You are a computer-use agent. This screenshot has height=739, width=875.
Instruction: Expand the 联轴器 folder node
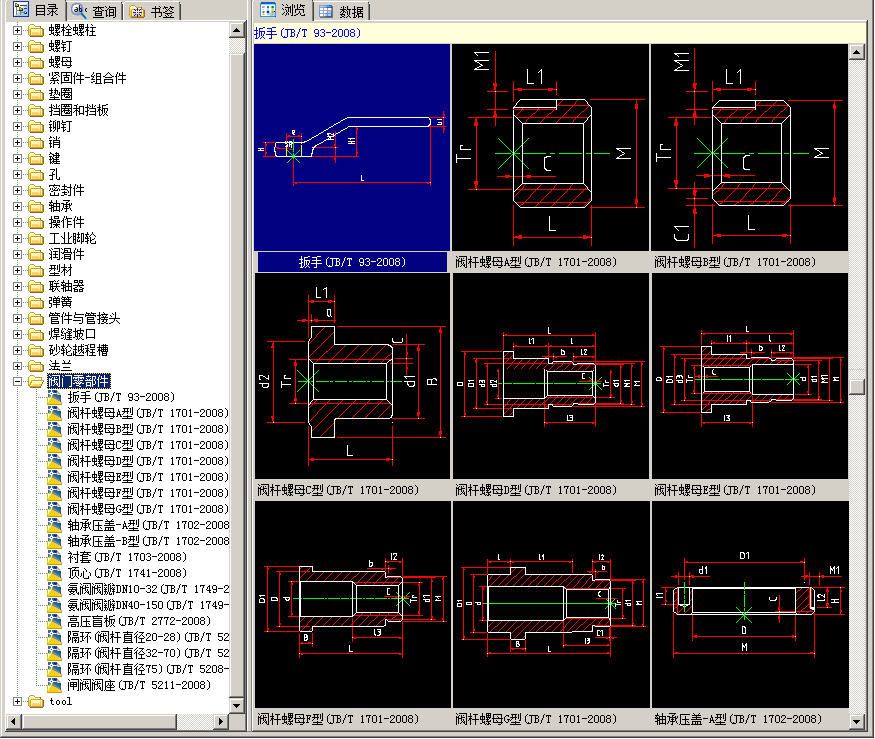[x=17, y=286]
